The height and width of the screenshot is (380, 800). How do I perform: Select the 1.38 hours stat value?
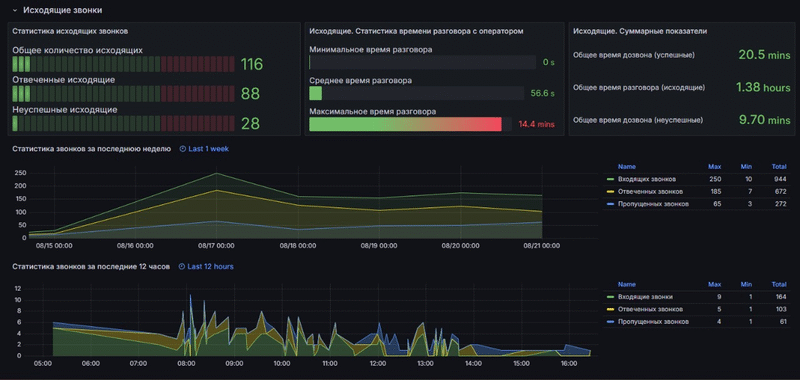click(763, 87)
